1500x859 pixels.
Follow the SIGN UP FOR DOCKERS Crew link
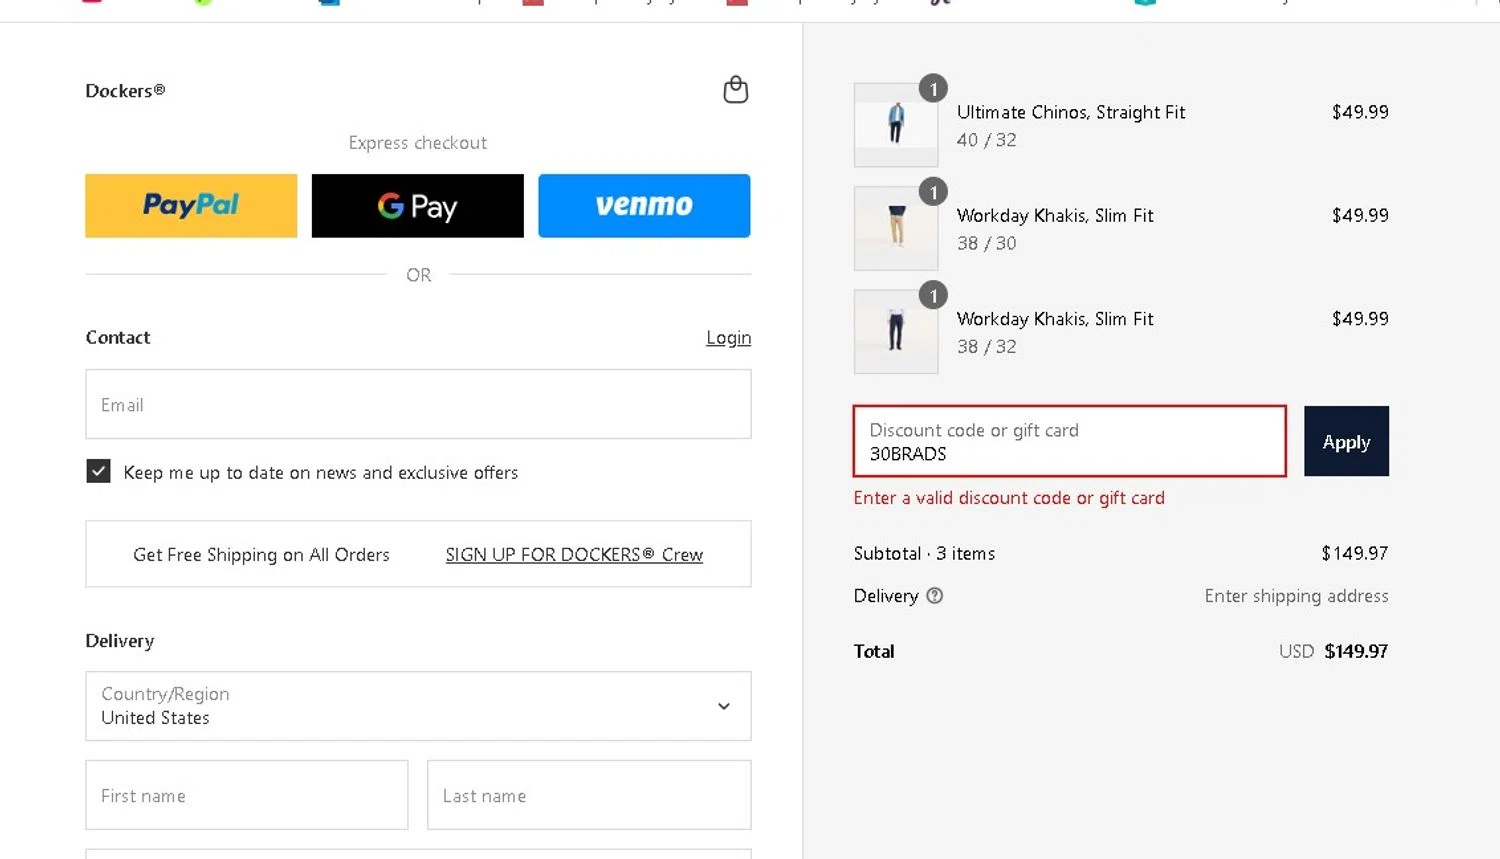574,555
